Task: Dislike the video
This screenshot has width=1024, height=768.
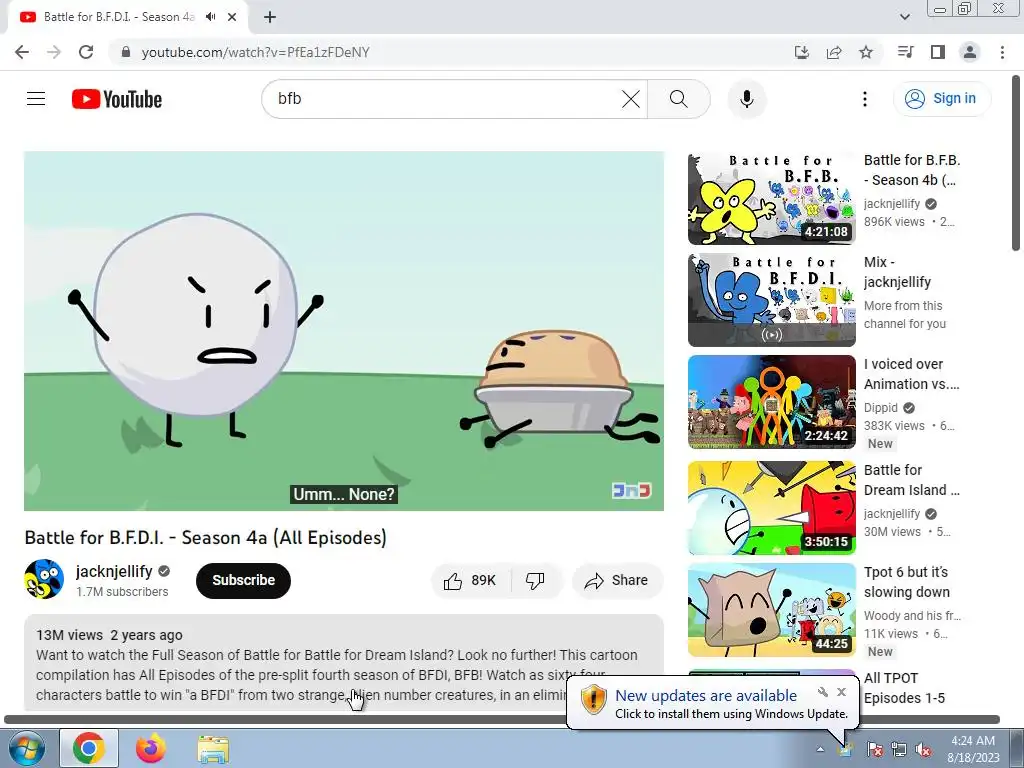Action: 536,581
